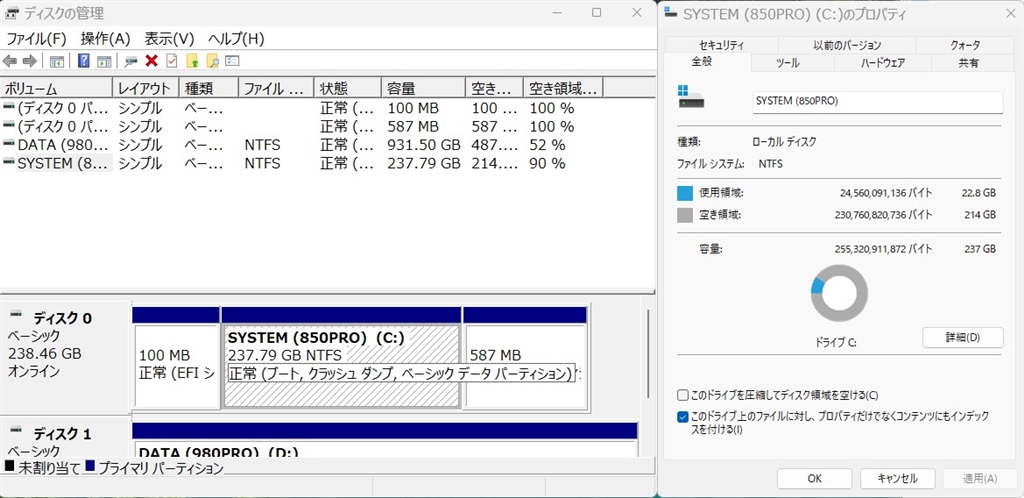Click the ディスク 0 label
Screen dimensions: 1024x498
pyautogui.click(x=63, y=319)
